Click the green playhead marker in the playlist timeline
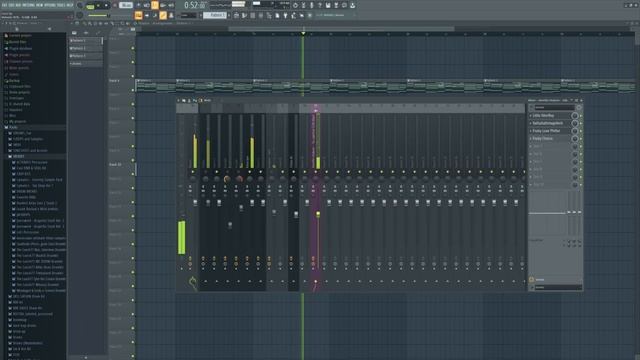Screen dimensions: 640x360 [303, 33]
